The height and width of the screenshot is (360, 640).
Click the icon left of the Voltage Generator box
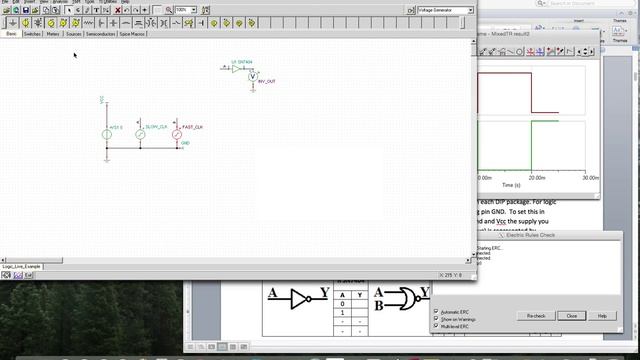point(411,10)
